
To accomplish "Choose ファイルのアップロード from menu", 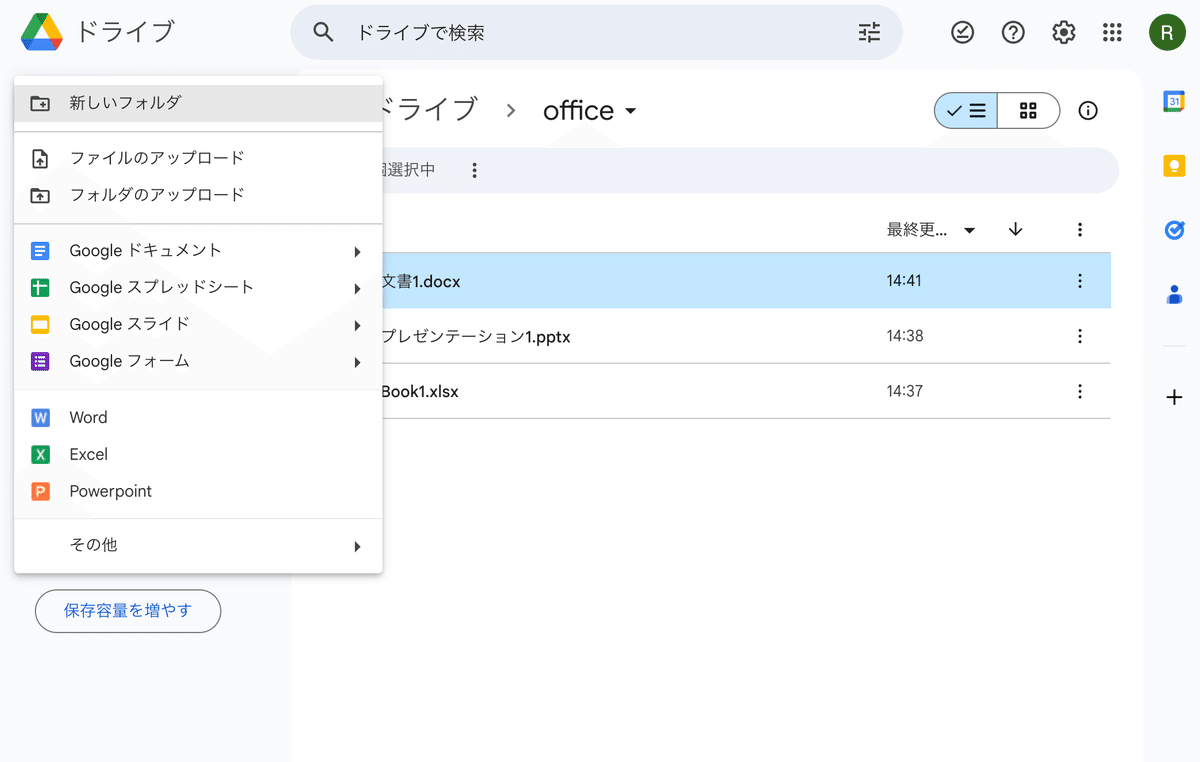I will pos(198,158).
